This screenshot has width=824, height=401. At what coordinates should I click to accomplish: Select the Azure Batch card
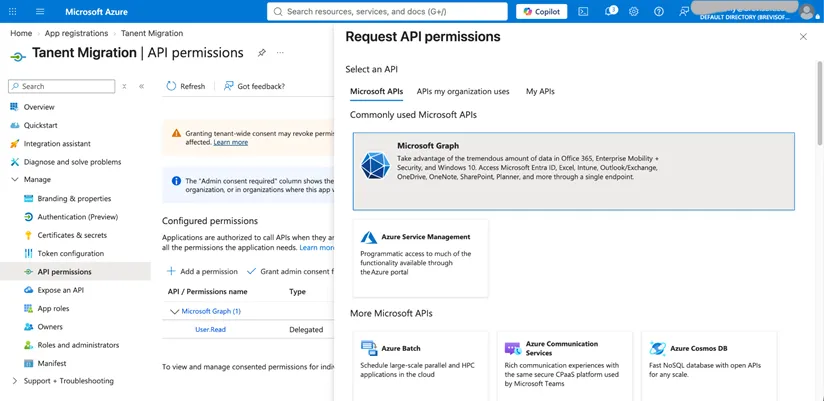(420, 366)
